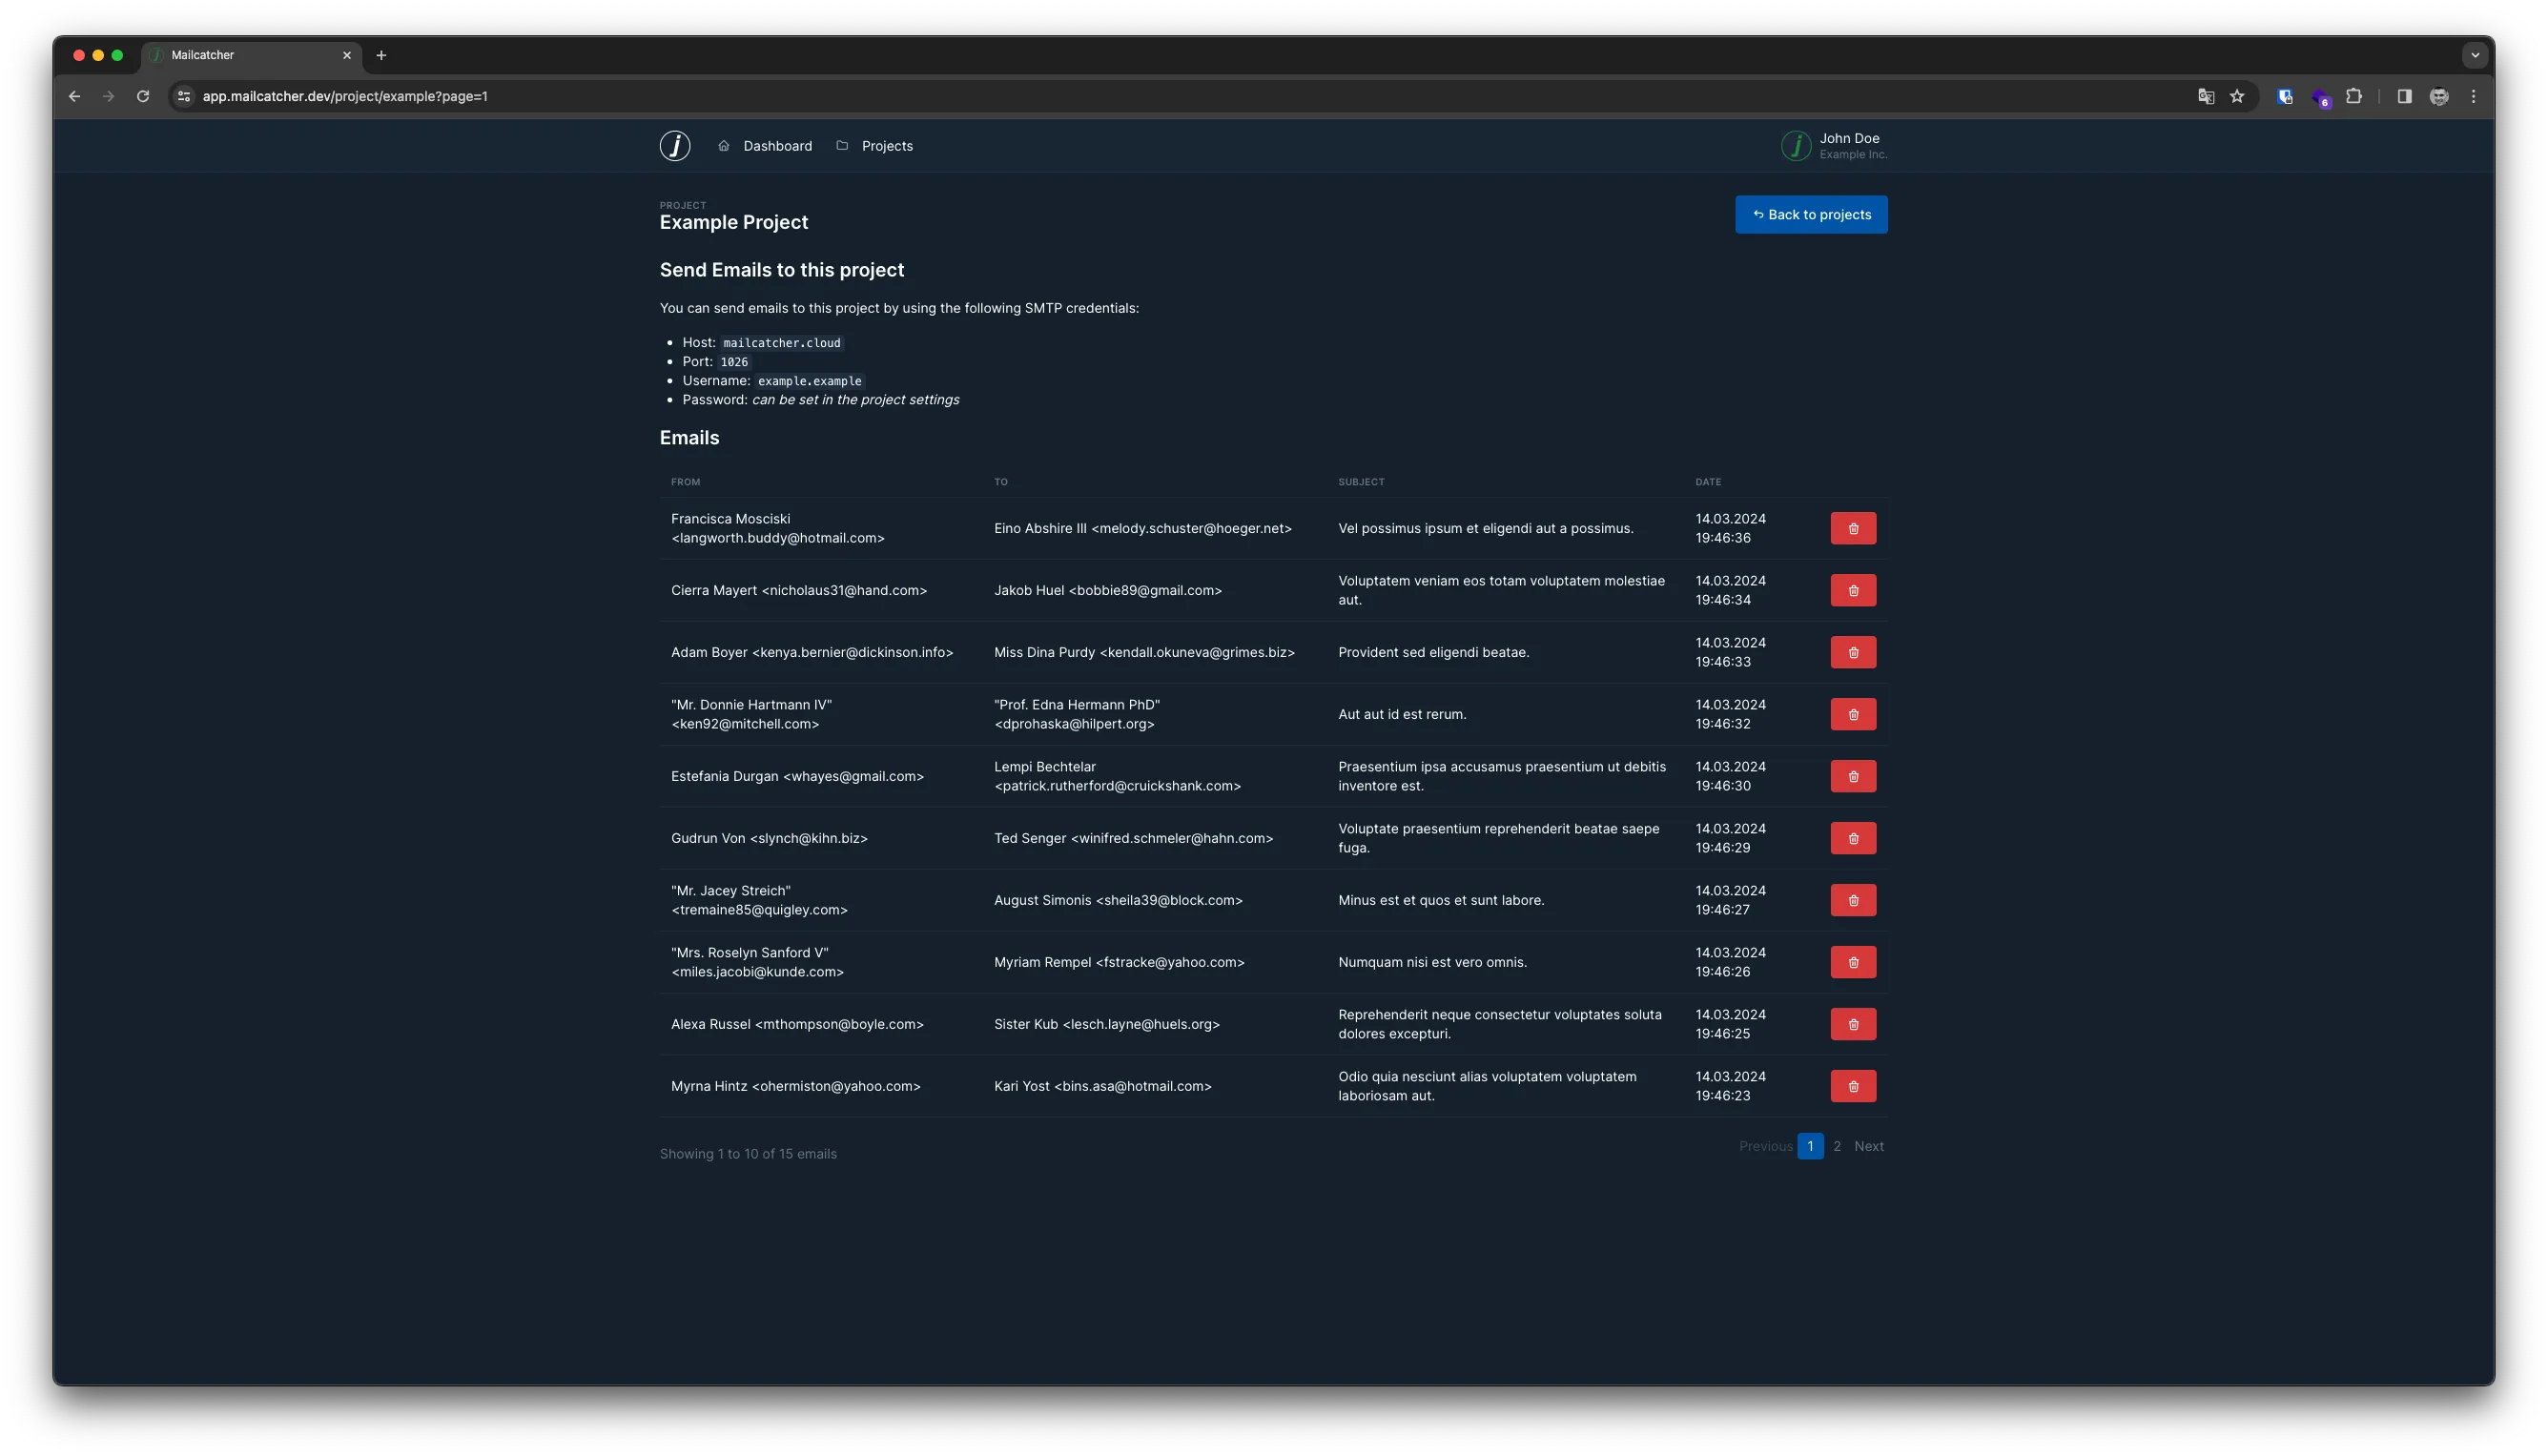Click the address bar URL

(345, 96)
